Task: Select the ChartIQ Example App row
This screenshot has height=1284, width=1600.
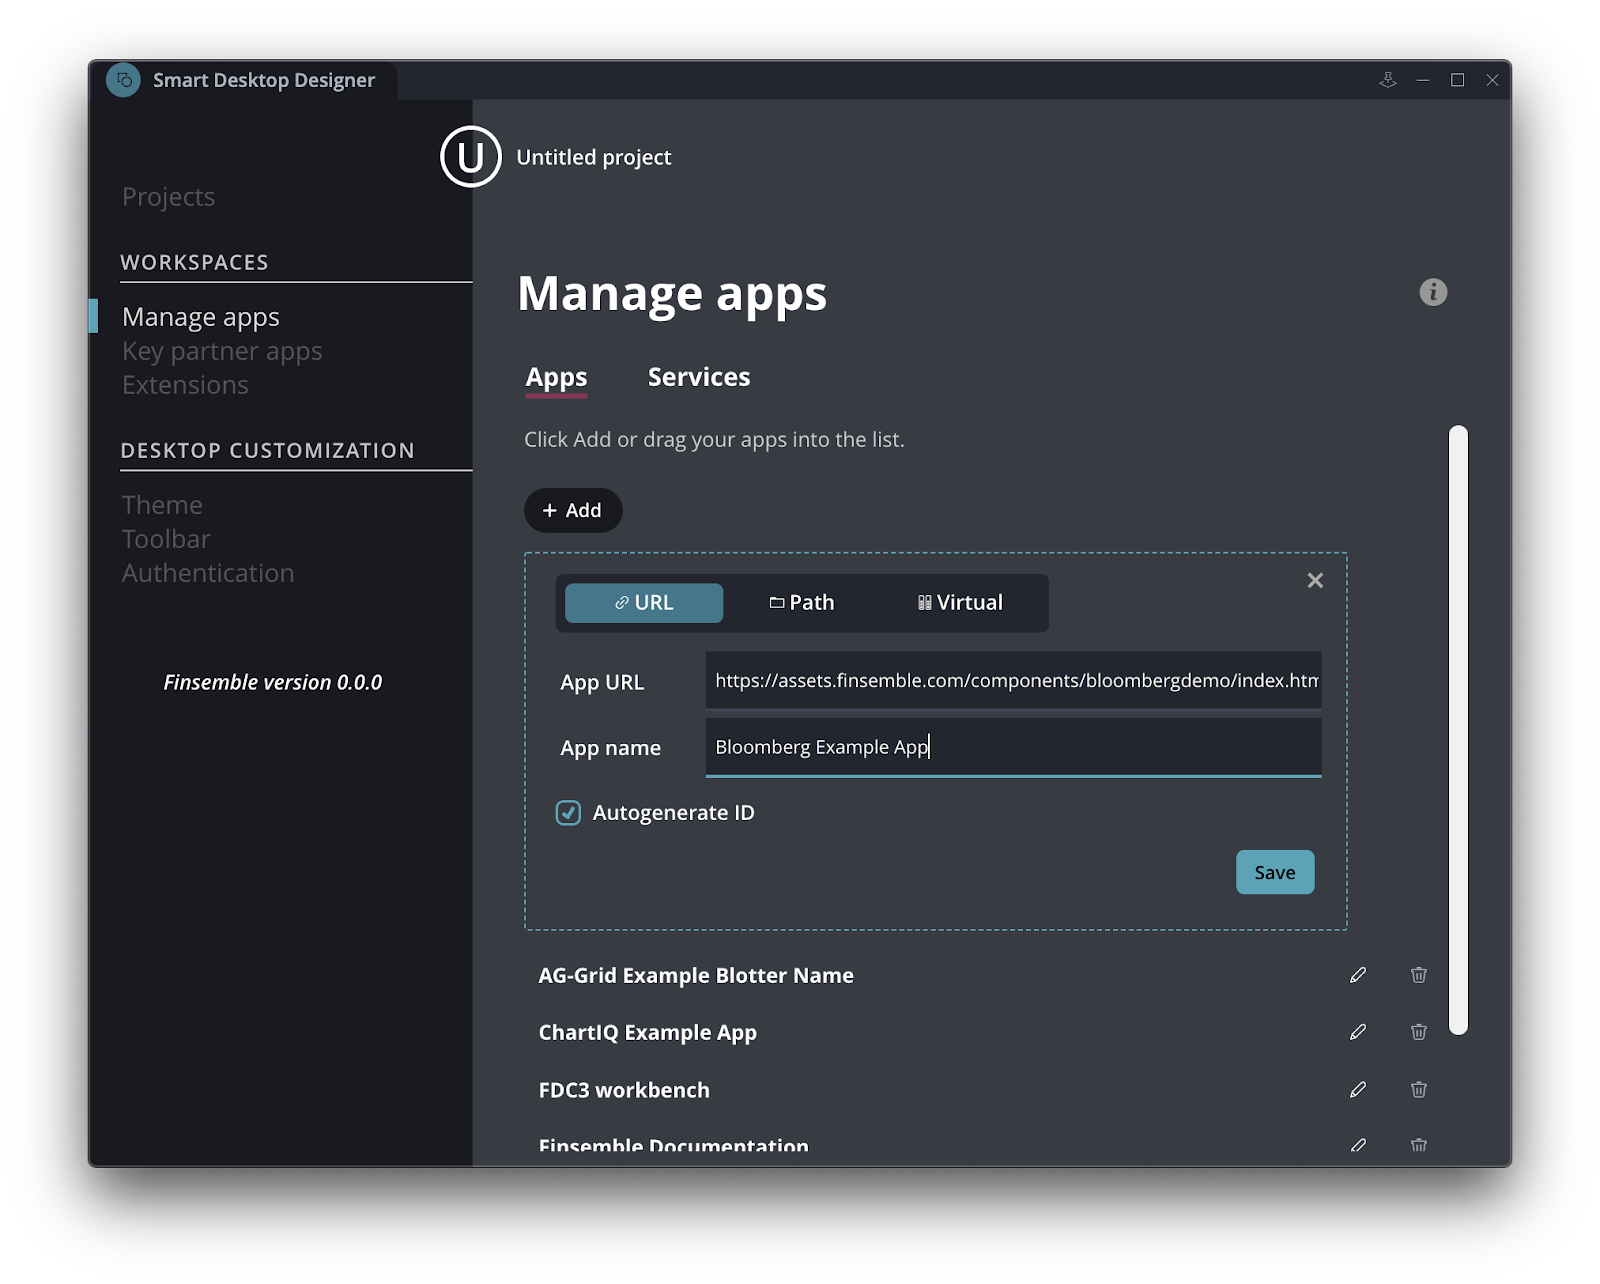Action: coord(984,1032)
